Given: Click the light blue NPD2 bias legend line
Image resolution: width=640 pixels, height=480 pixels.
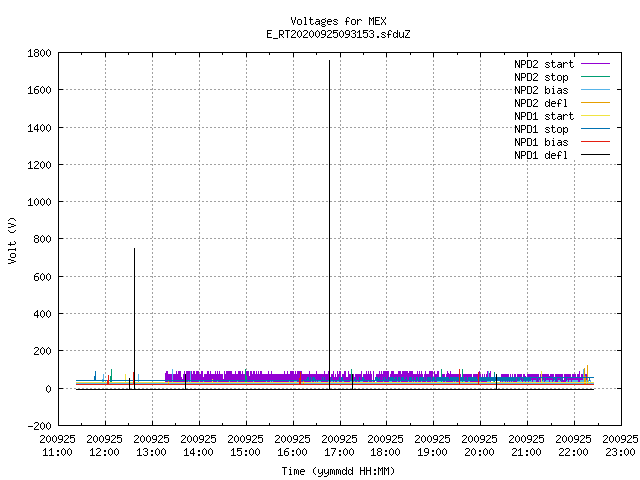Looking at the screenshot, I should pyautogui.click(x=595, y=90).
